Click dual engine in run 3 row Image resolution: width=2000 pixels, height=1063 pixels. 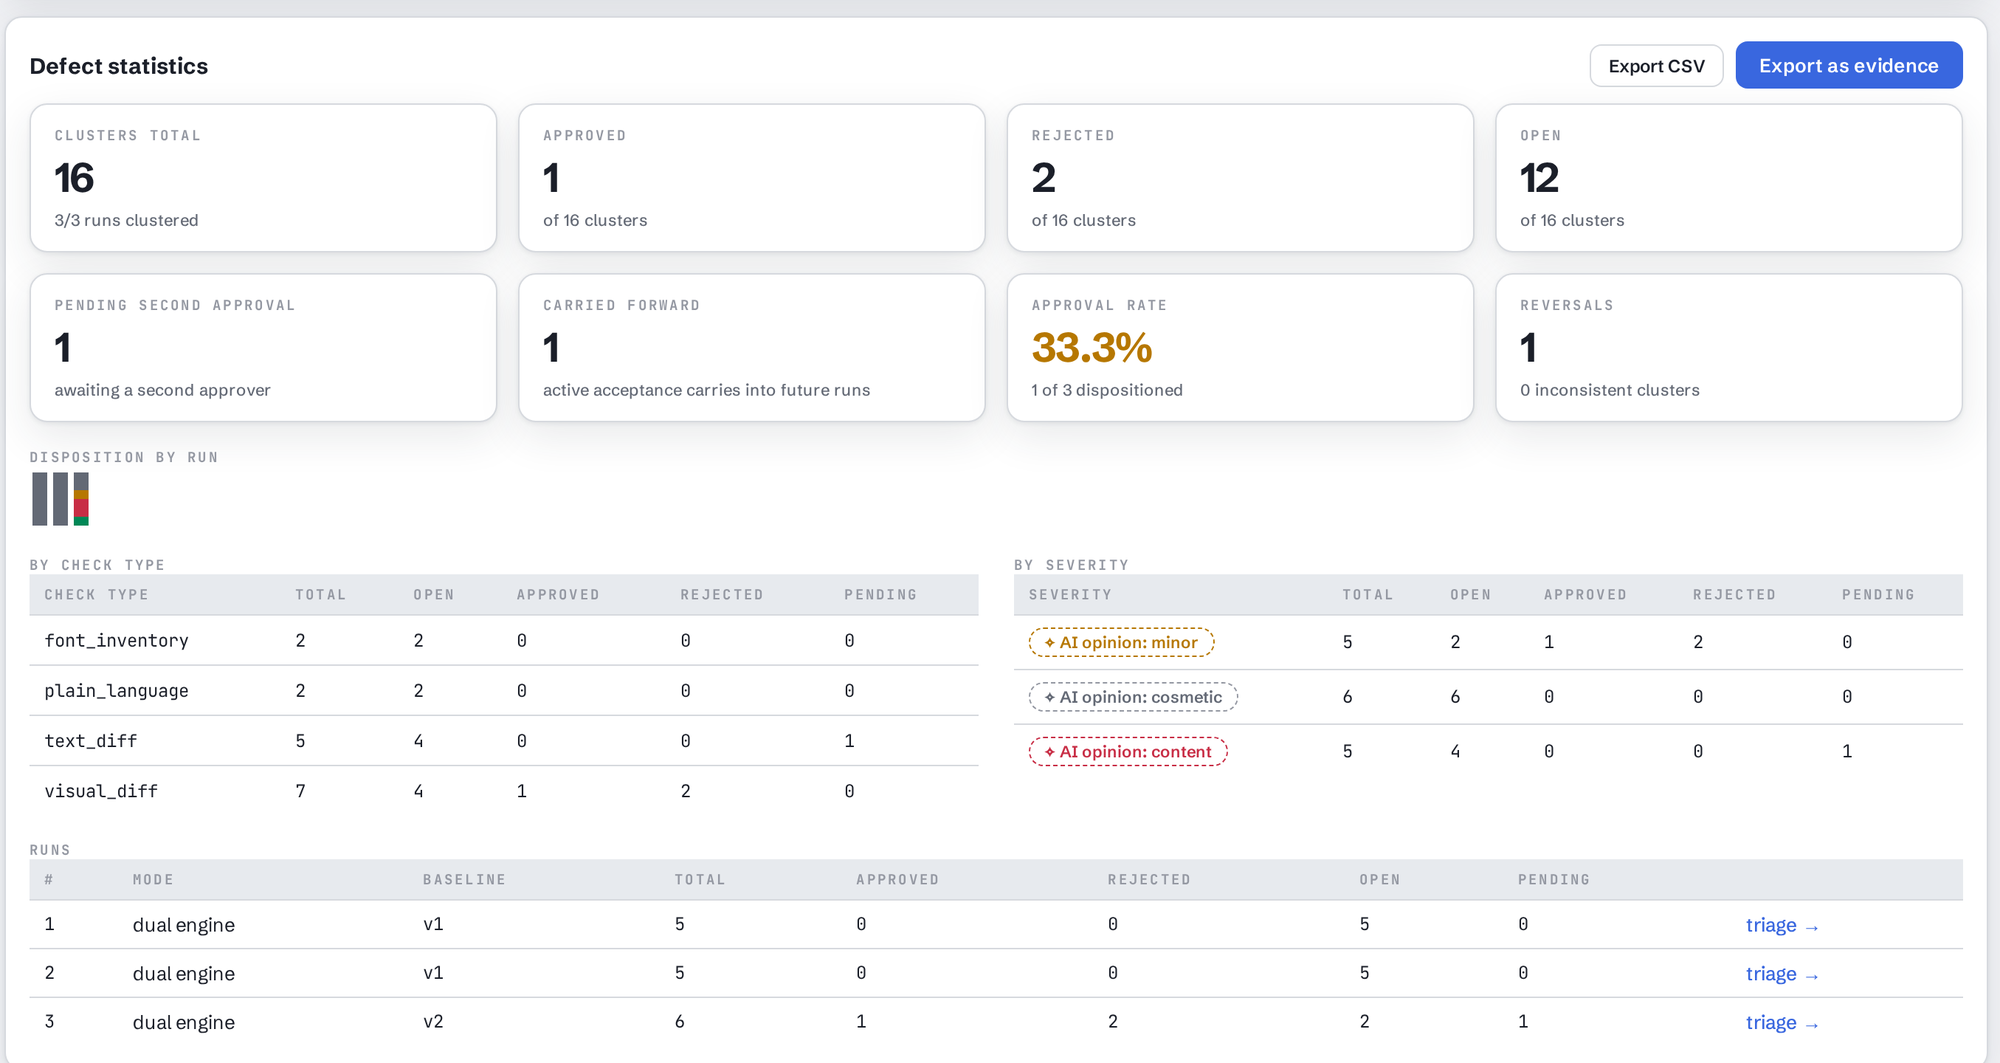[184, 1022]
